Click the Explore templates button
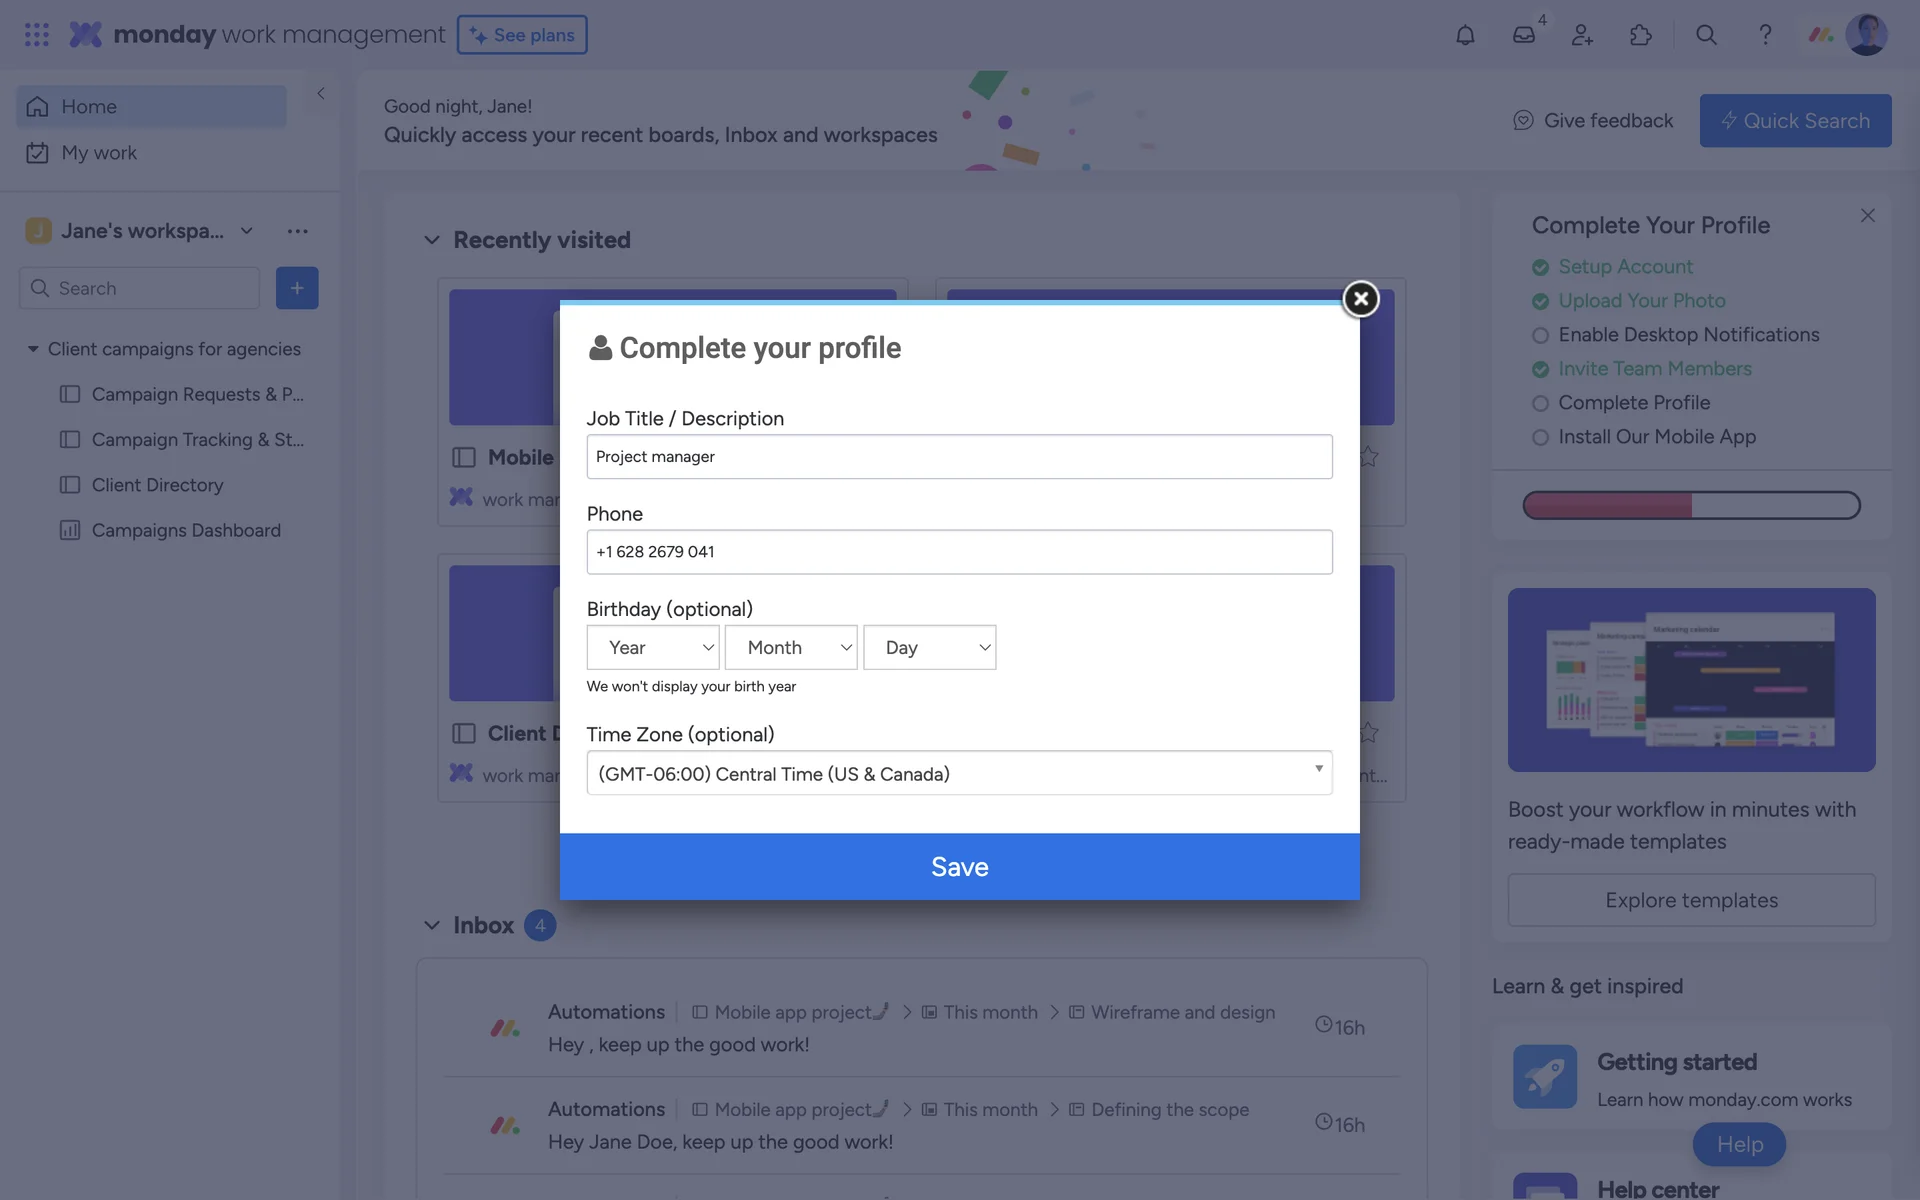 click(1691, 900)
